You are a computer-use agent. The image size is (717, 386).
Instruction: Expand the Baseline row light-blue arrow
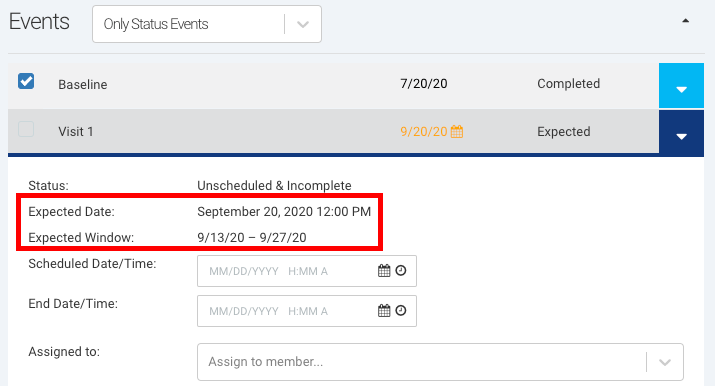click(681, 86)
